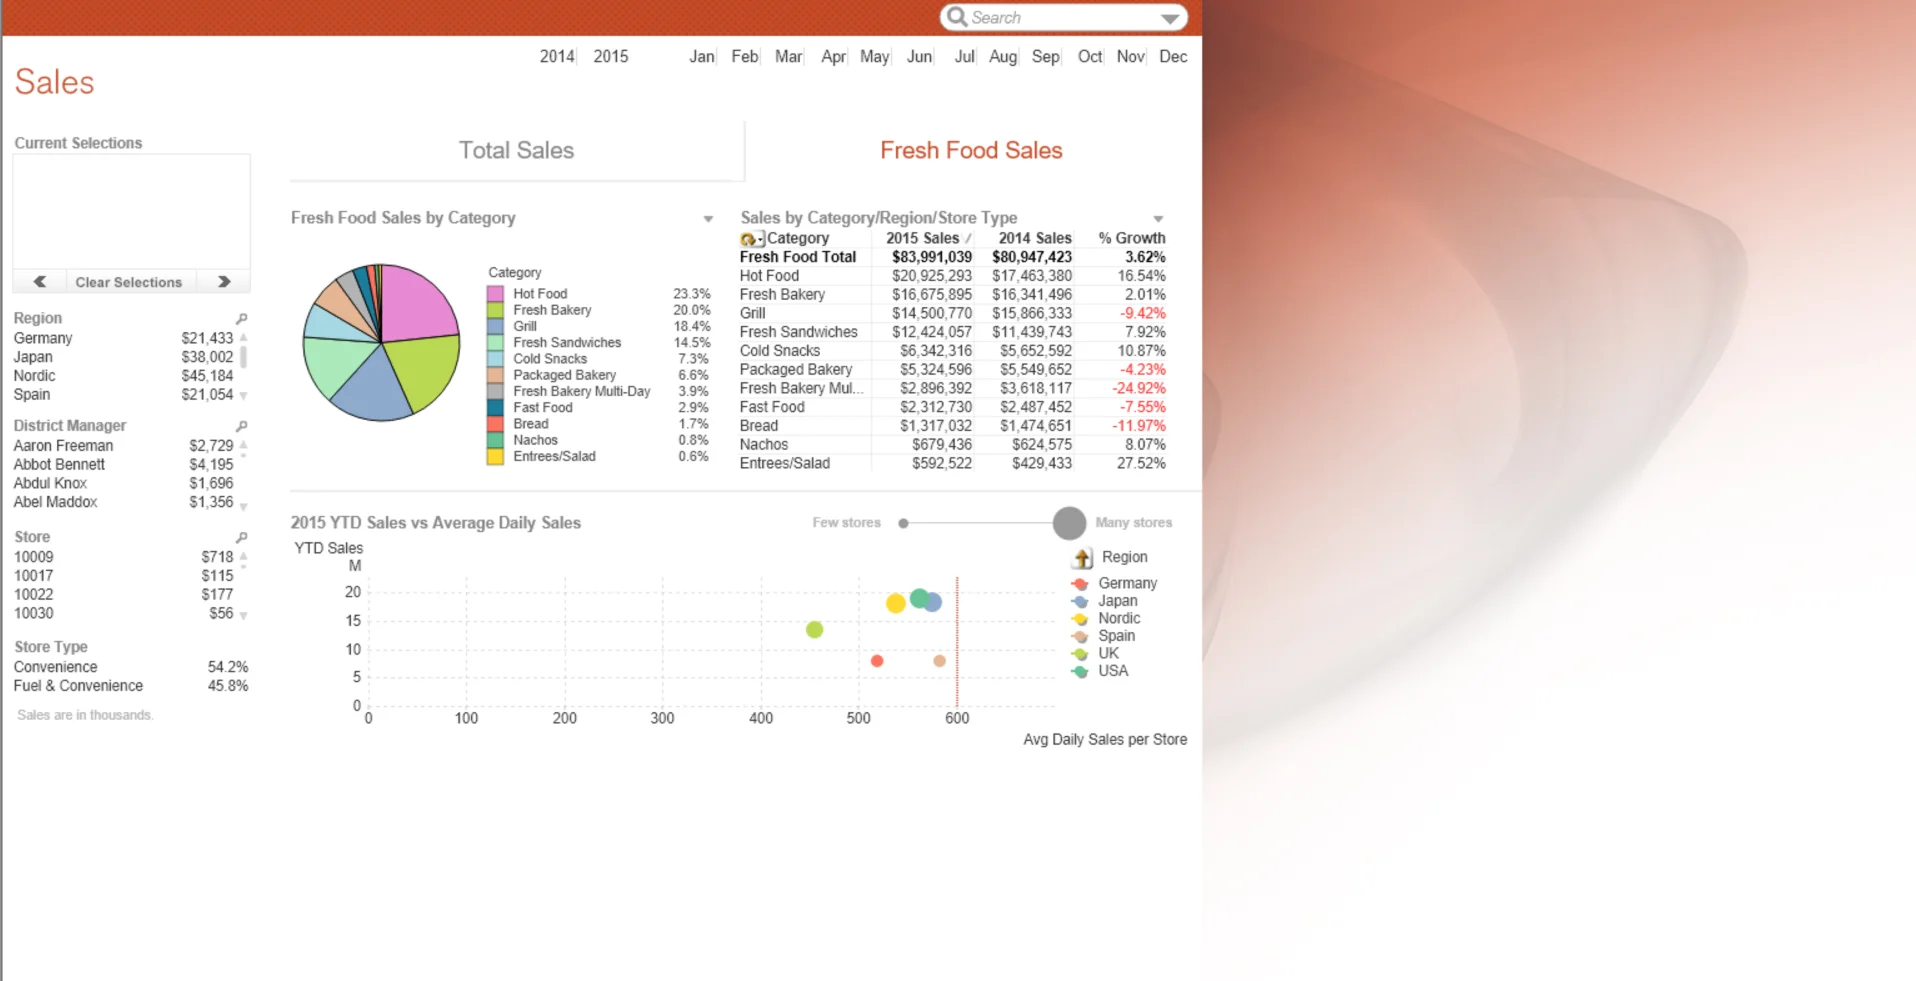Click the search magnifier next to Region list

(x=243, y=317)
